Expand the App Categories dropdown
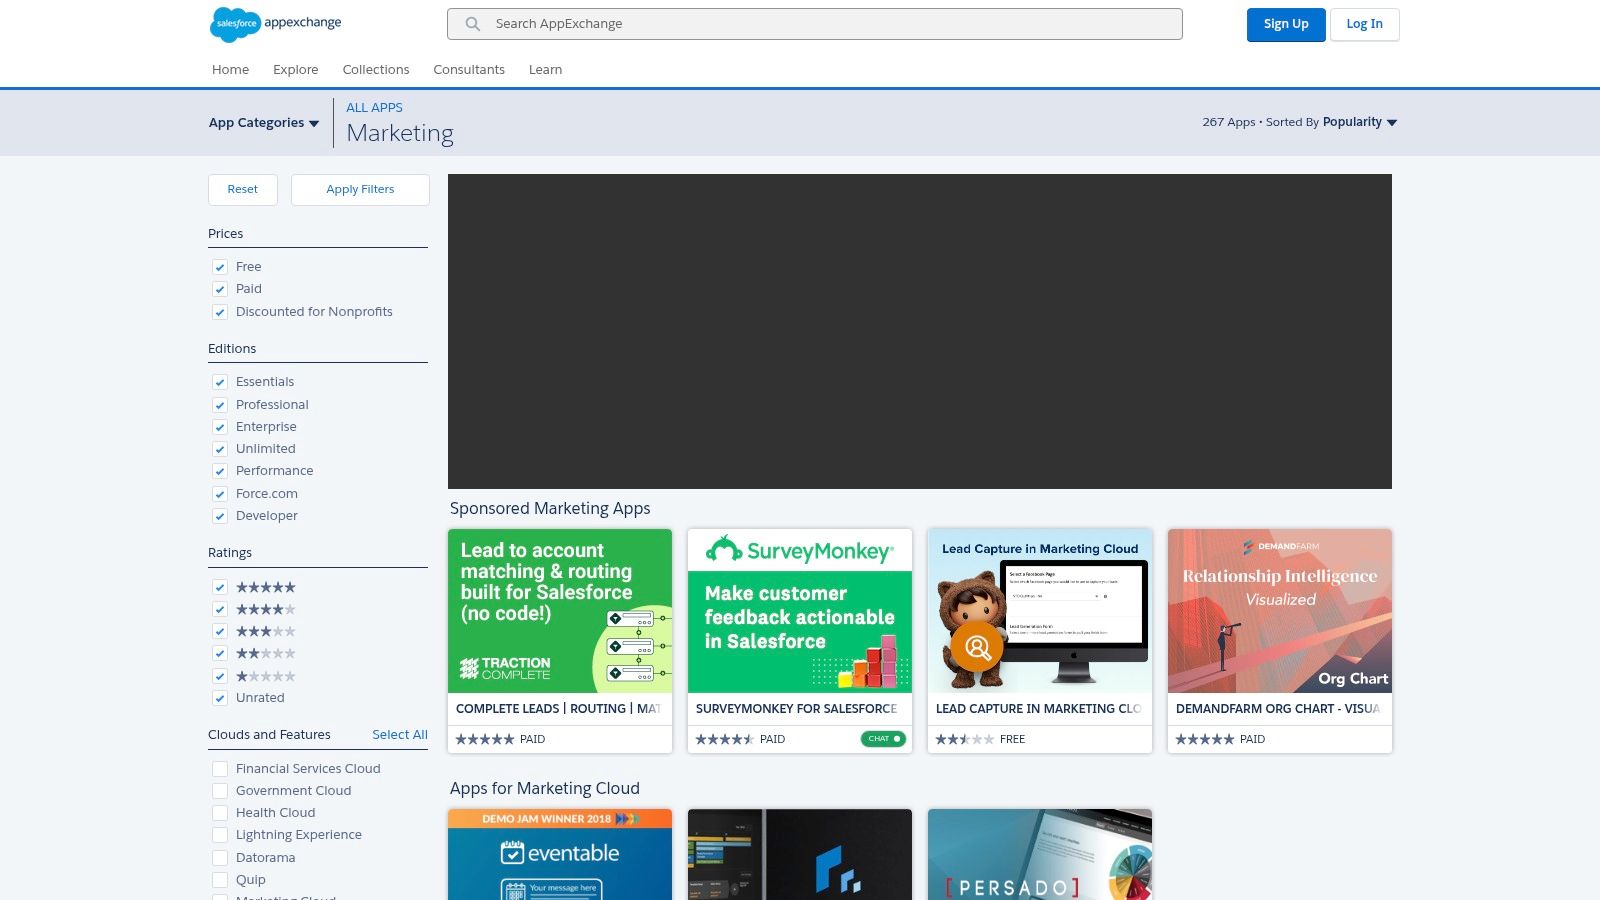 click(264, 123)
